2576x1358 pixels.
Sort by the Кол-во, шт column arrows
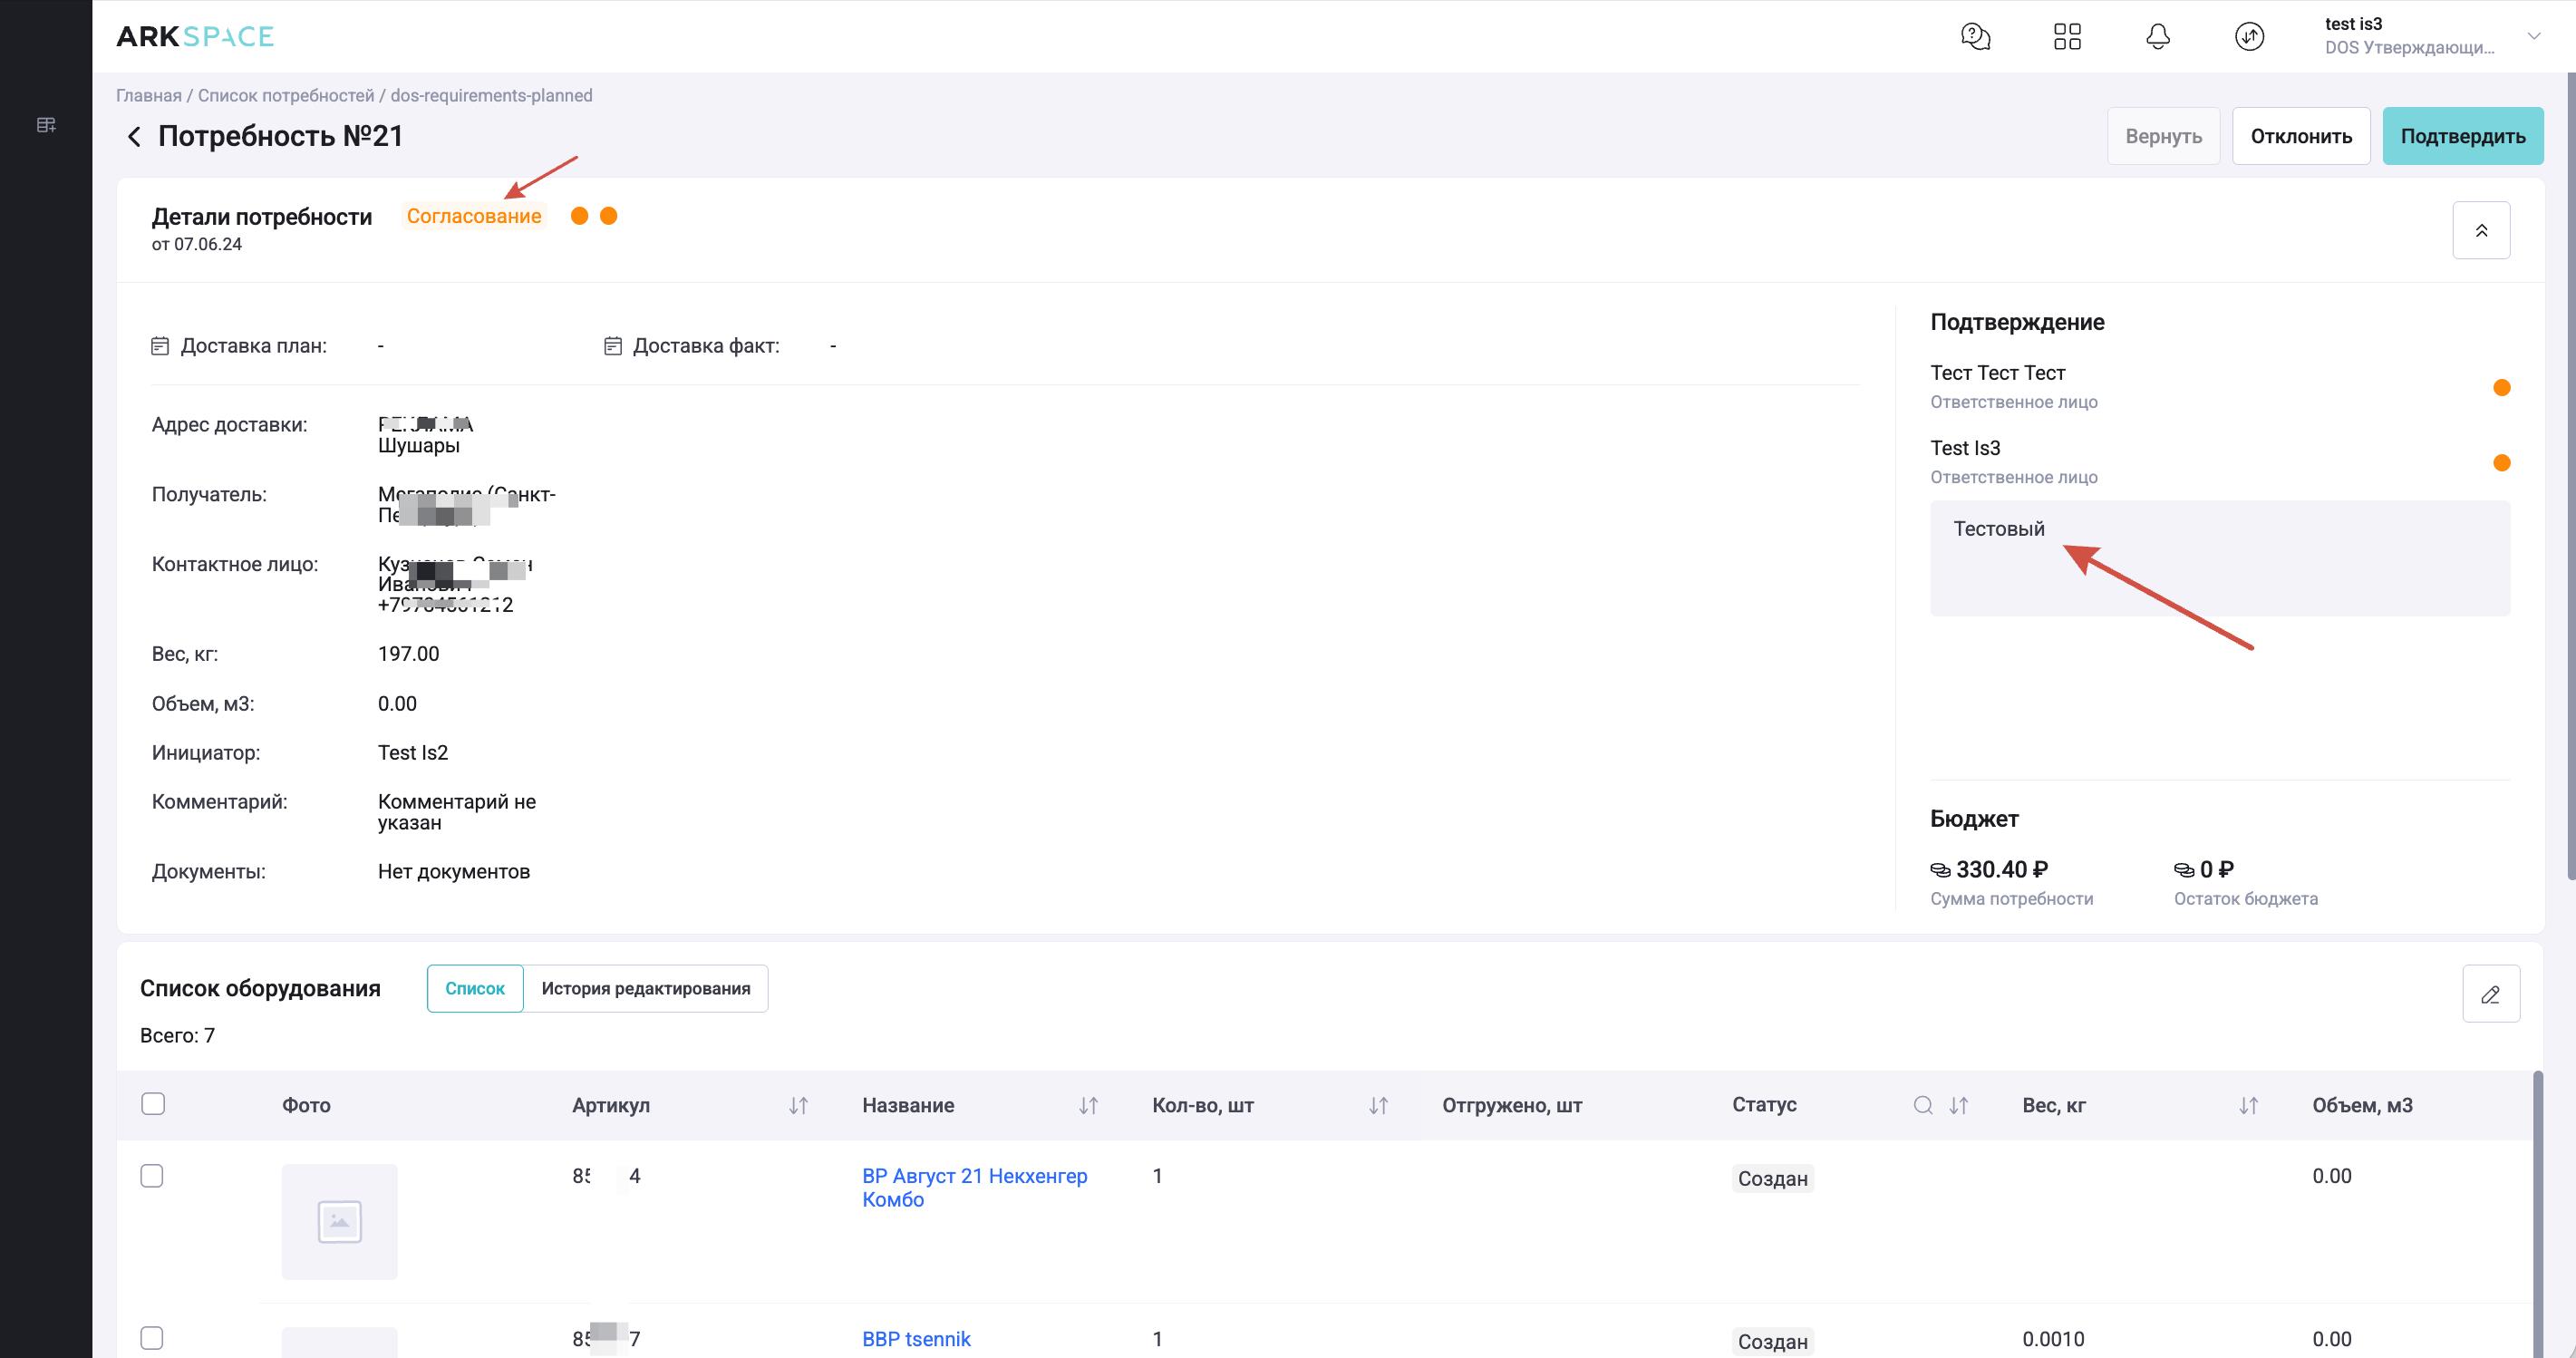pyautogui.click(x=1378, y=1105)
